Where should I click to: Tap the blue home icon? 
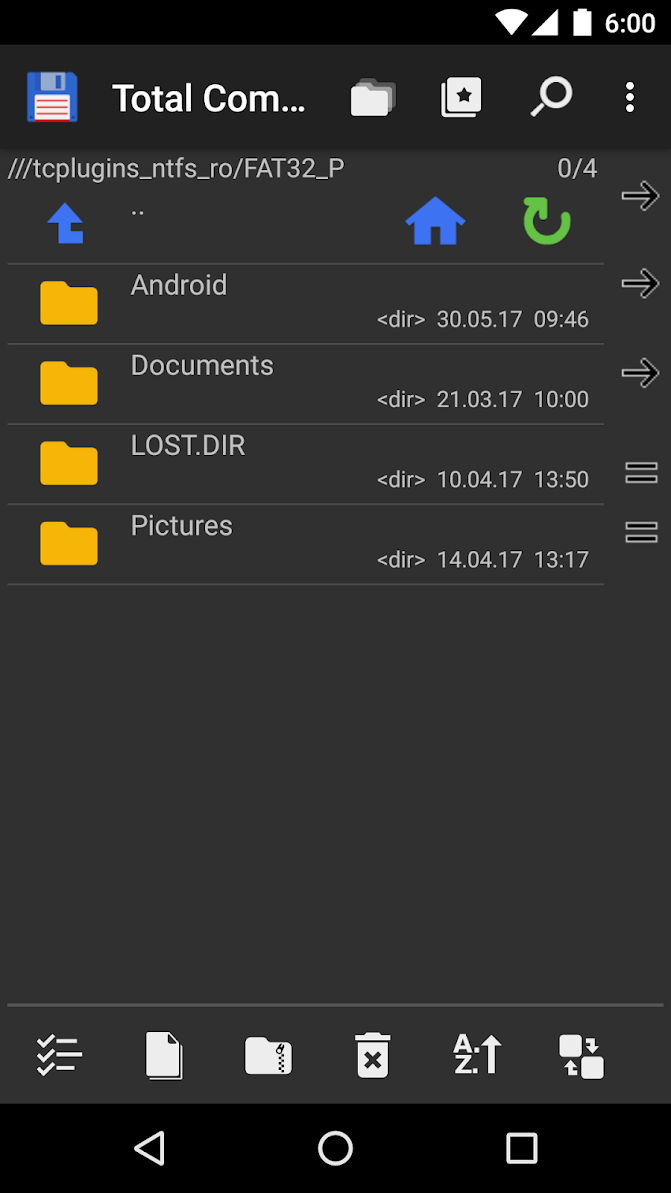pyautogui.click(x=435, y=222)
